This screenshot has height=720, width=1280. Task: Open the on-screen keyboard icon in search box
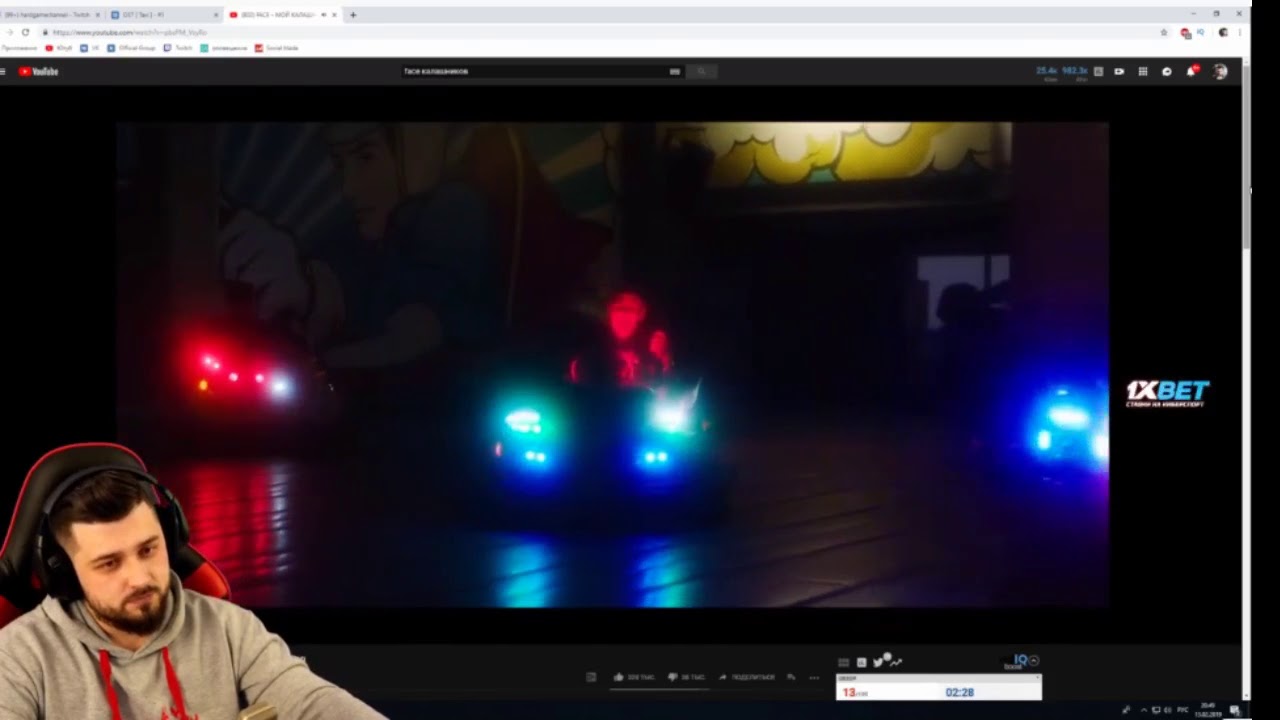(675, 71)
